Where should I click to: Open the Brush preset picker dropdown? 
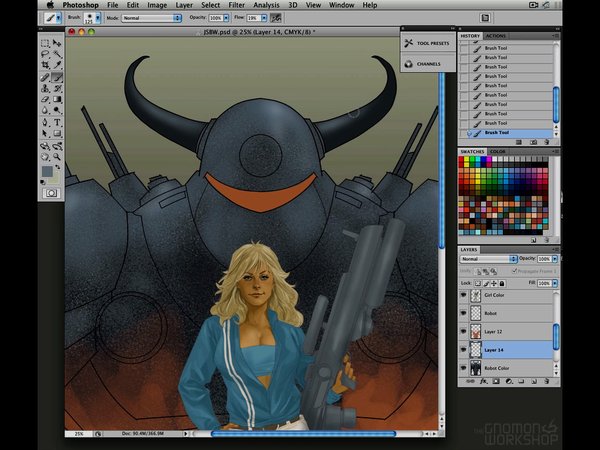click(x=98, y=18)
